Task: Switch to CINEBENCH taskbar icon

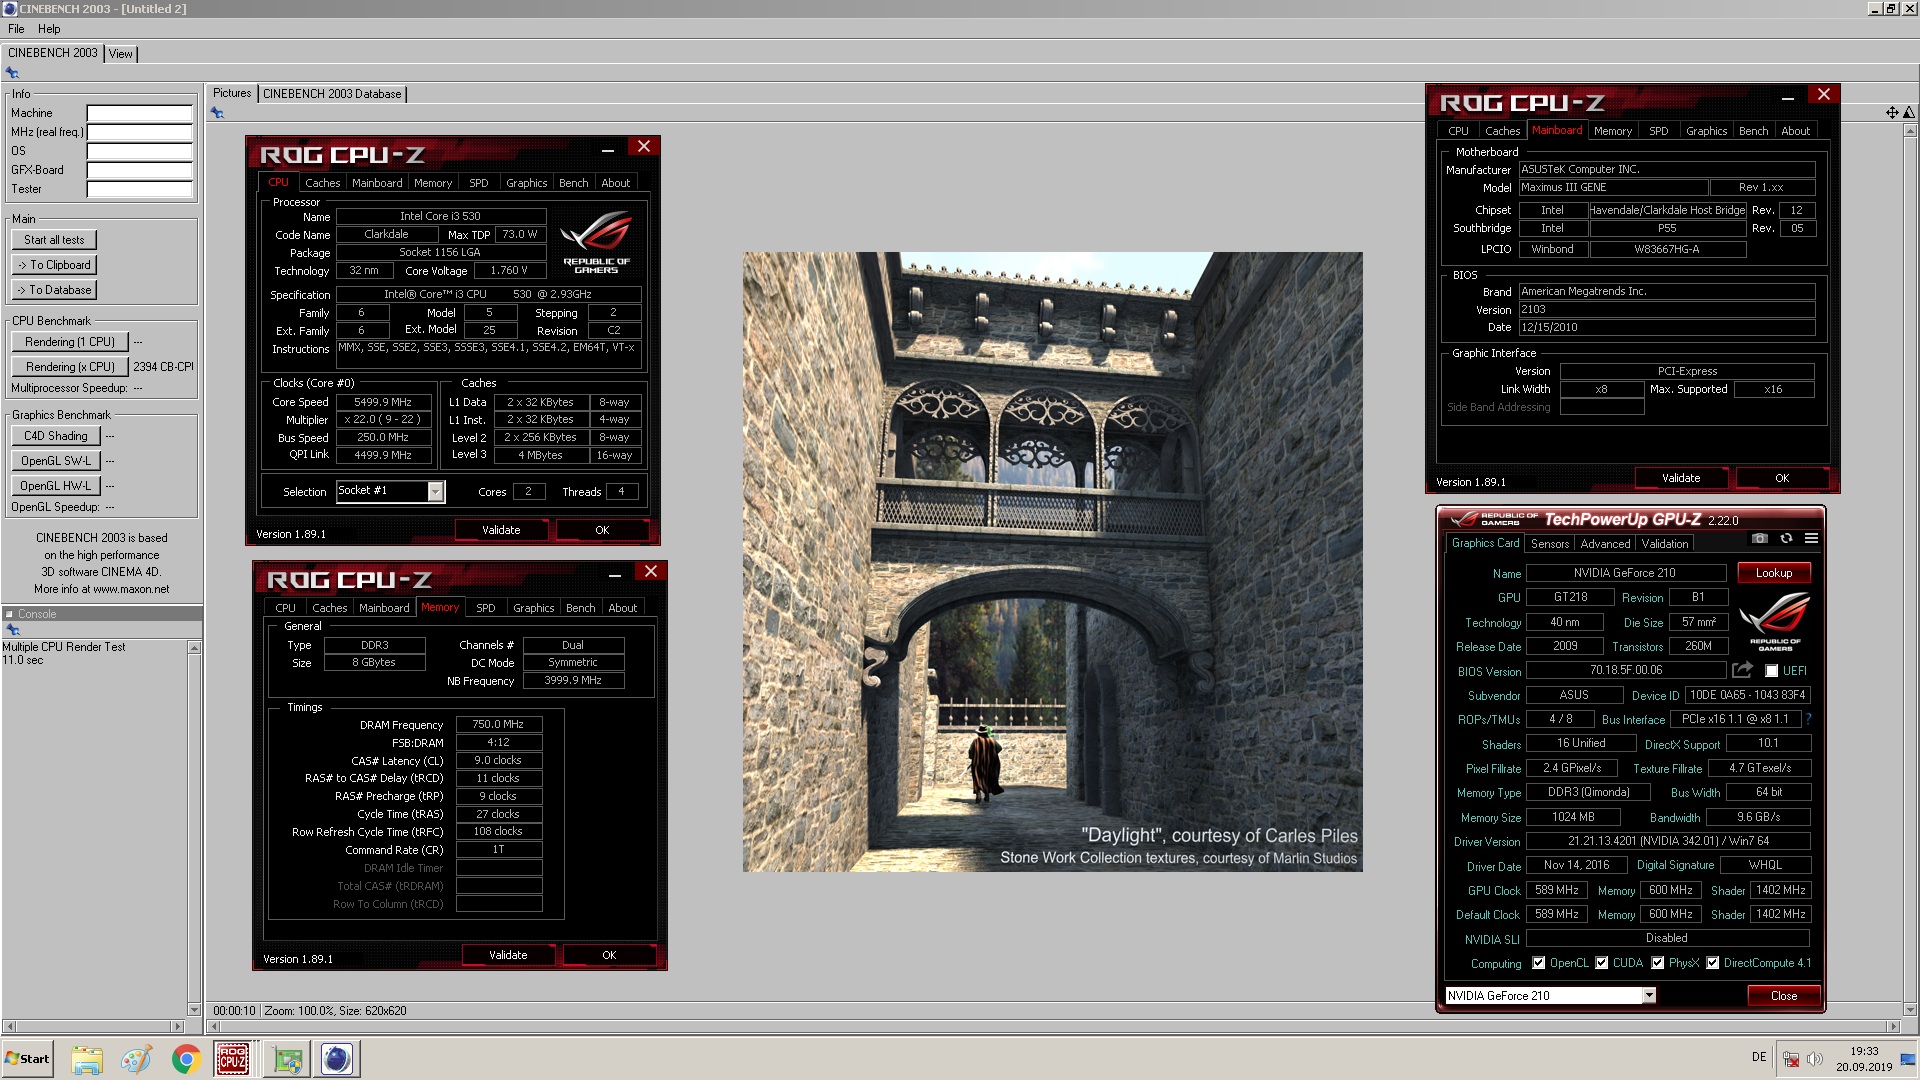Action: [337, 1059]
